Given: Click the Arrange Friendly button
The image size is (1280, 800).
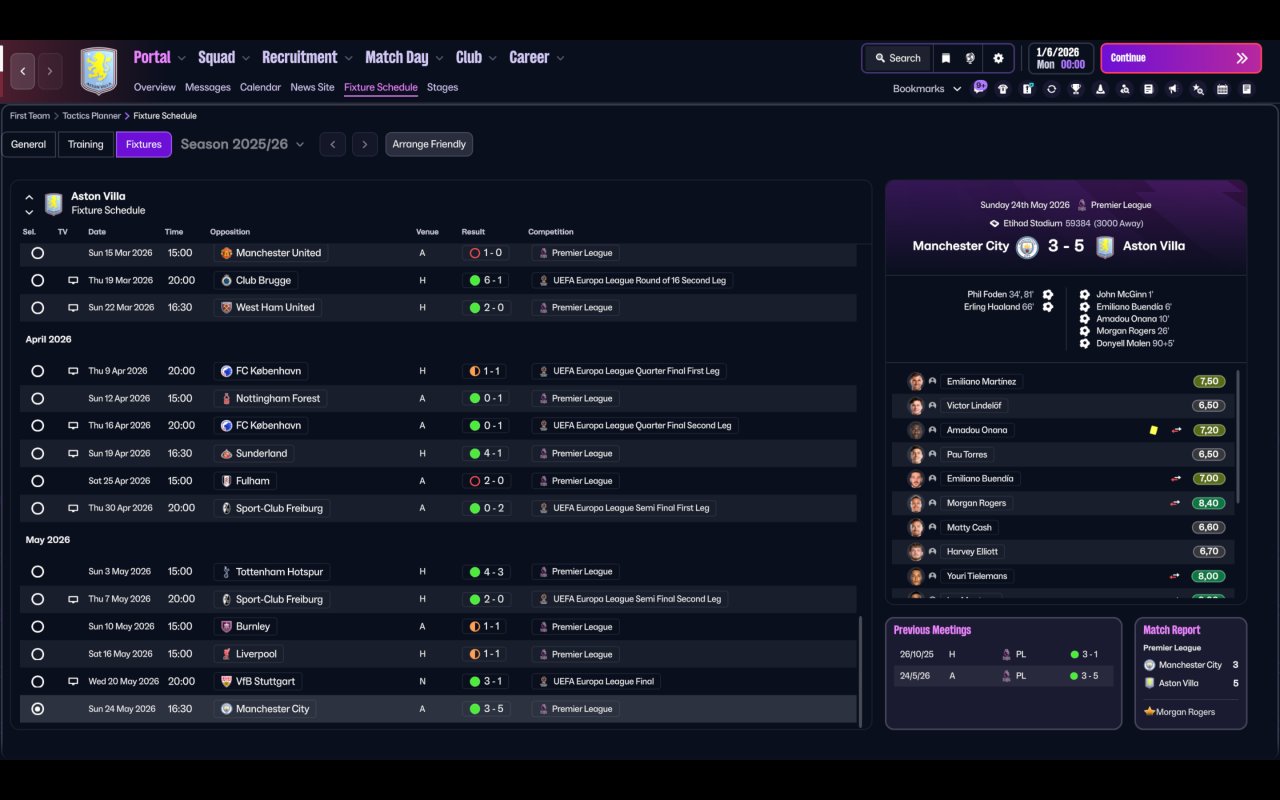Looking at the screenshot, I should 429,144.
